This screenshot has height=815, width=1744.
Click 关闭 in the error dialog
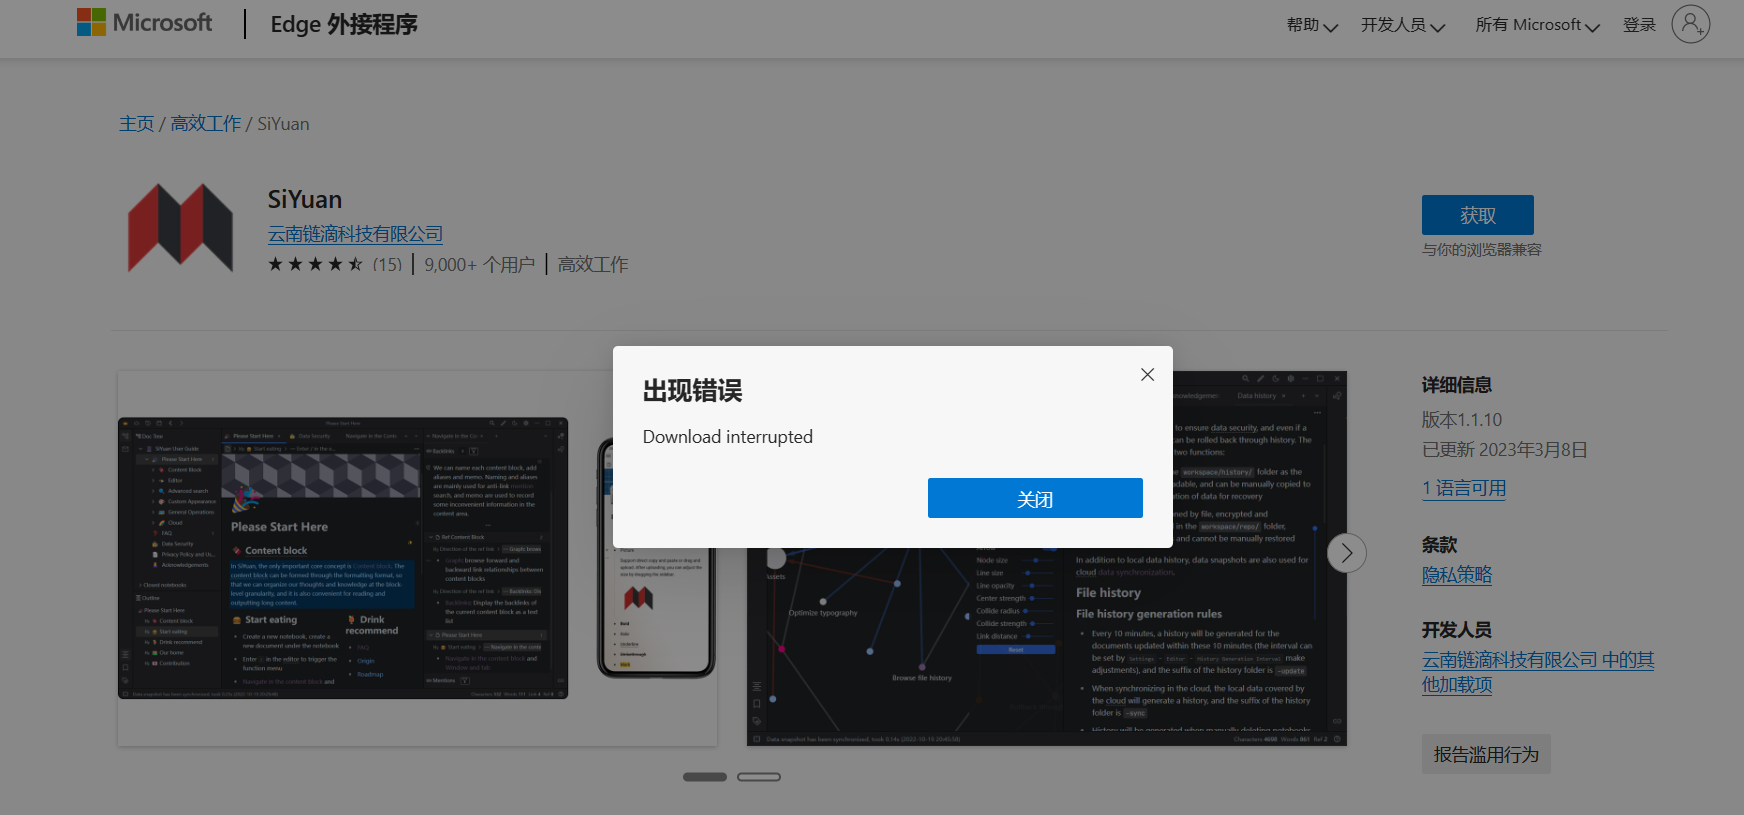[x=1035, y=498]
